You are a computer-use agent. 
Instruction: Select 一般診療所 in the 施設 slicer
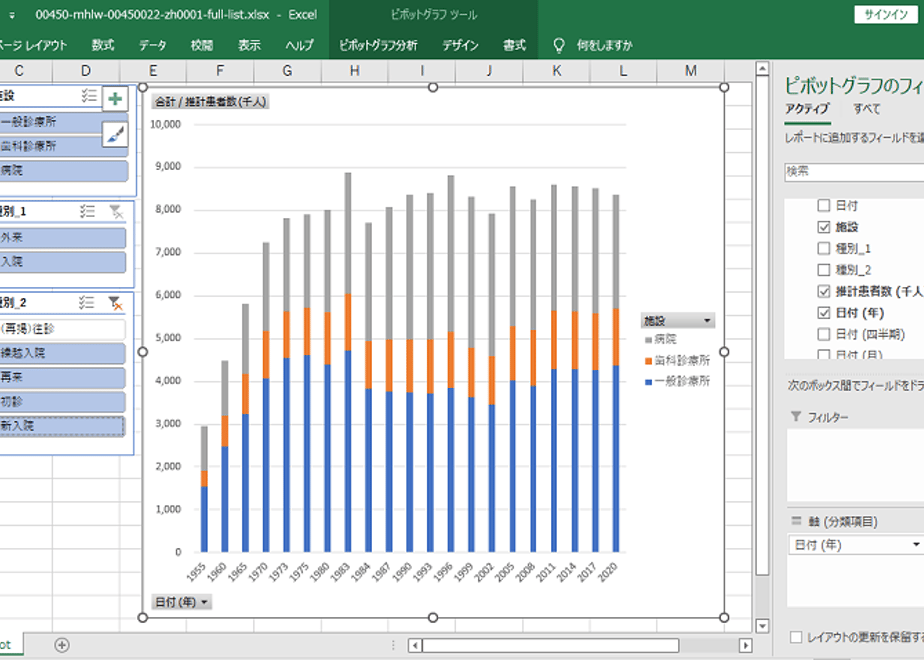point(64,122)
